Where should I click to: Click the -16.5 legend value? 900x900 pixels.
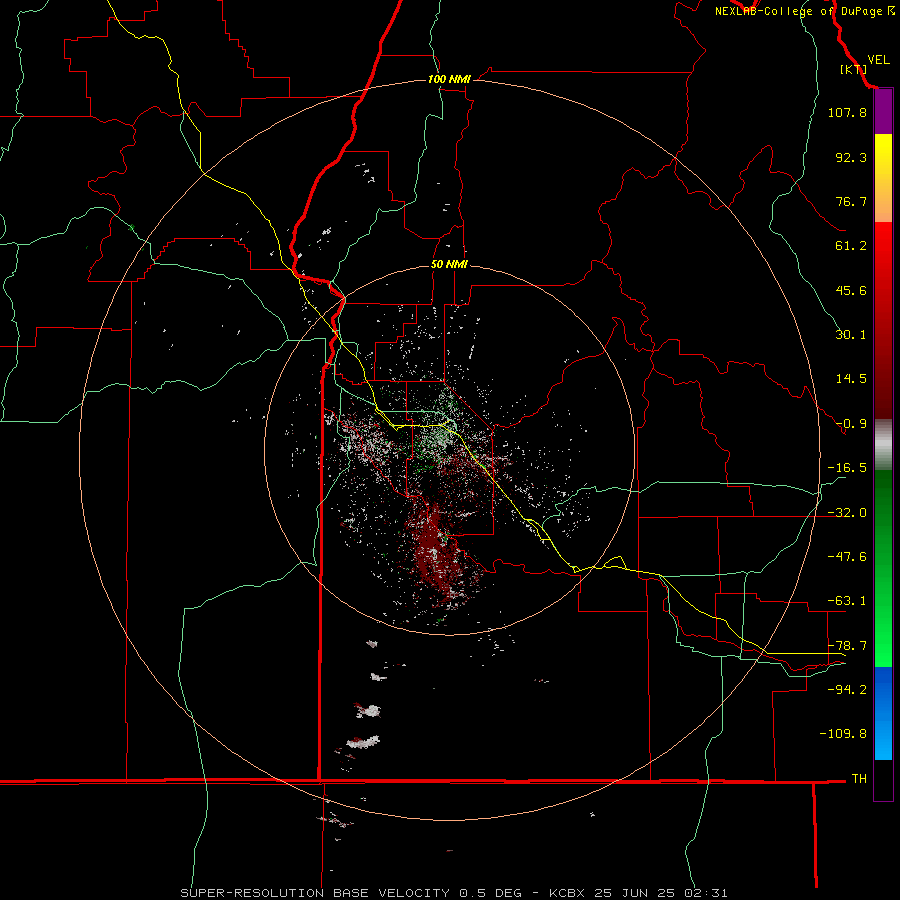pyautogui.click(x=847, y=468)
